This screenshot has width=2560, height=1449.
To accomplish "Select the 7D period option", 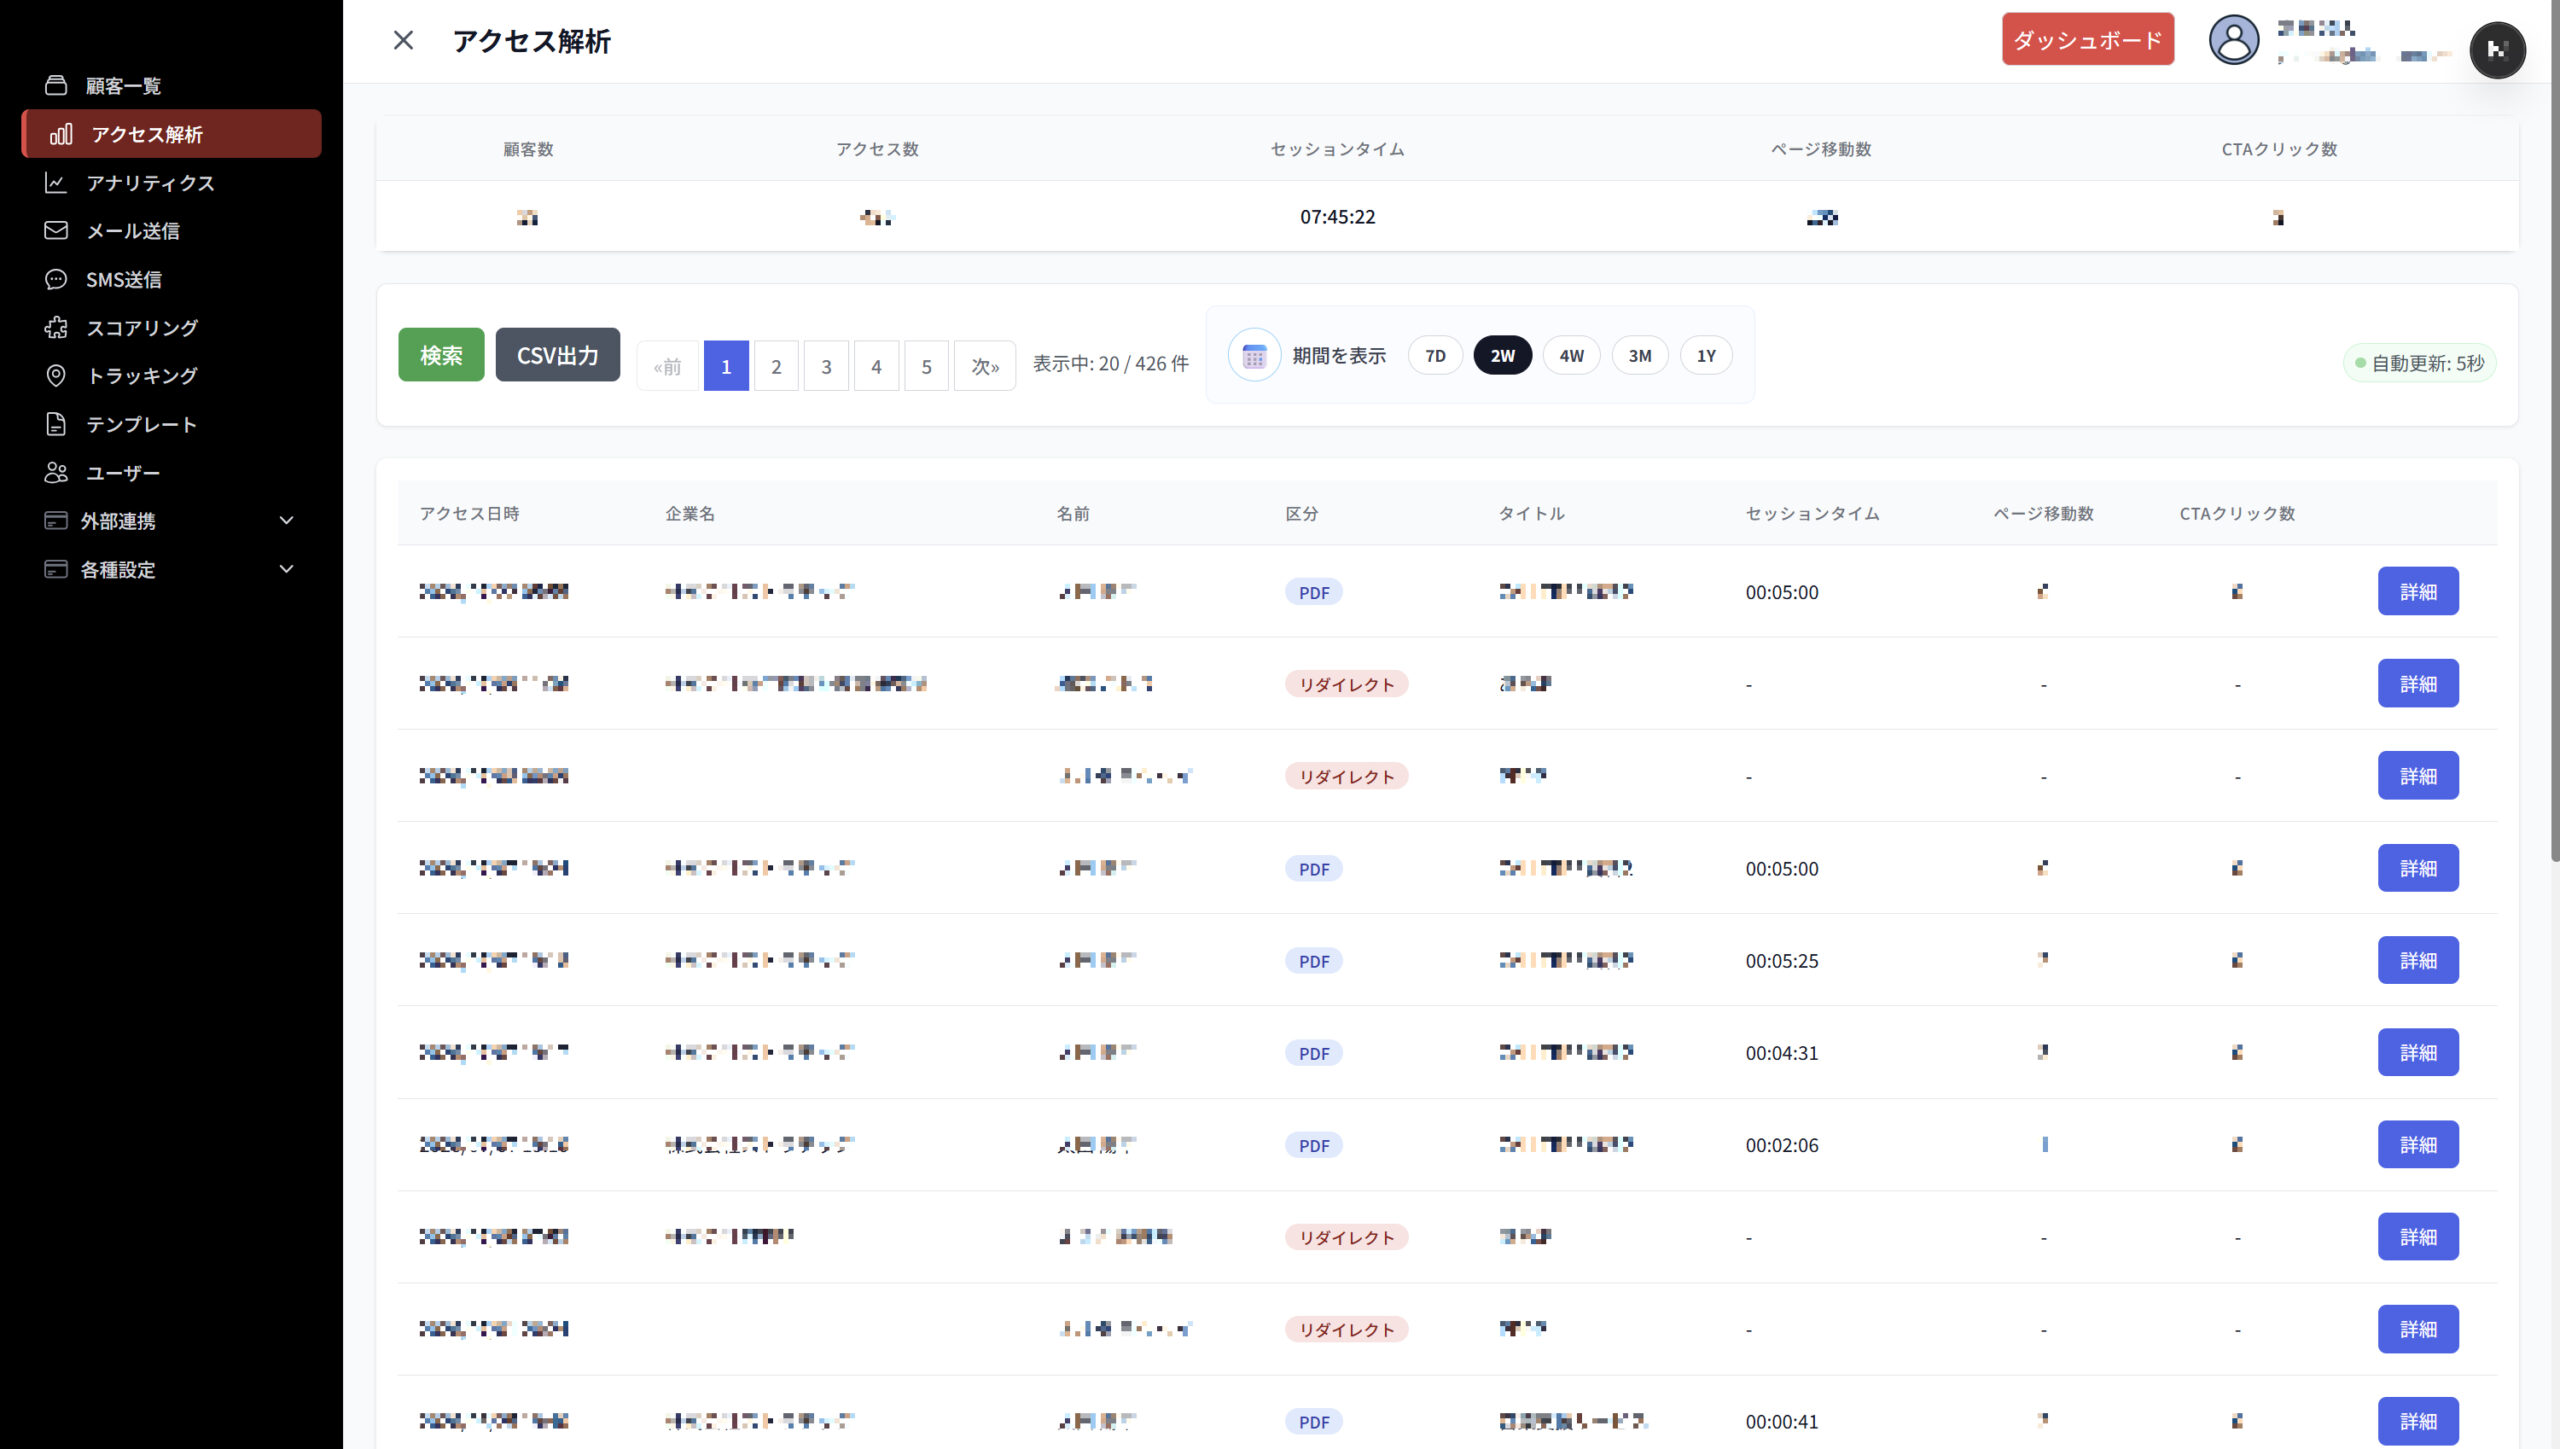I will 1435,356.
